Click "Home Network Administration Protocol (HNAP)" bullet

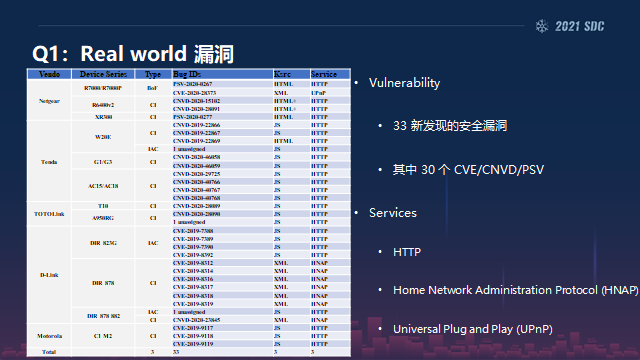tap(516, 290)
